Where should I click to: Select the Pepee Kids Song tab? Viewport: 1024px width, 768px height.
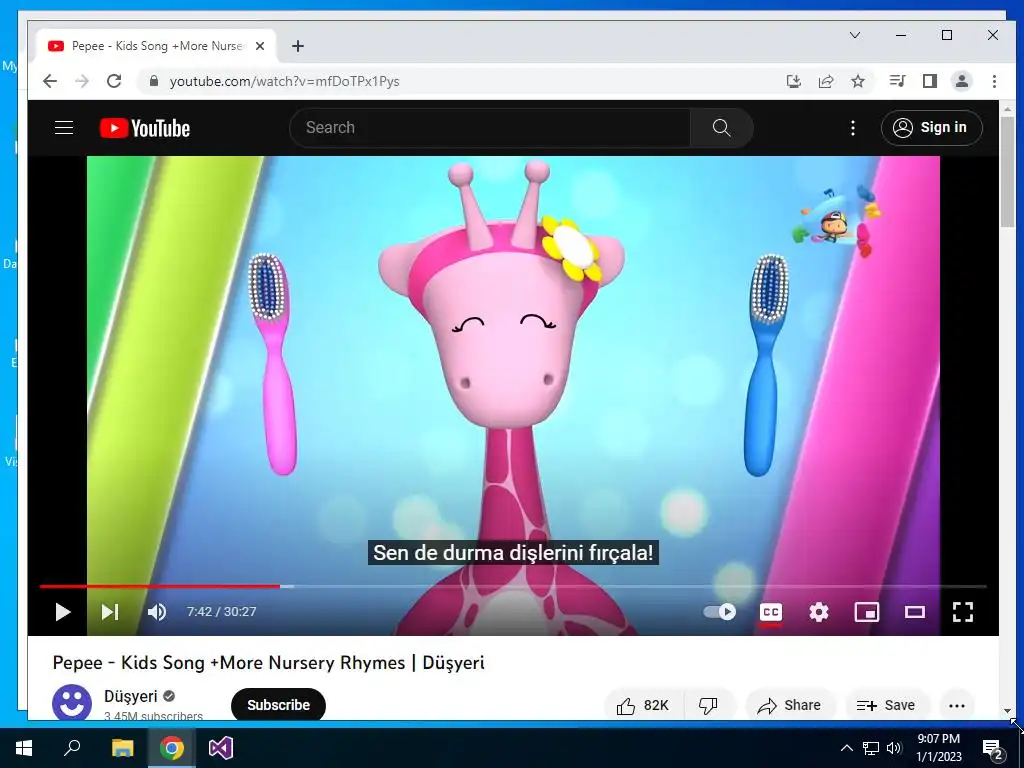(x=157, y=46)
